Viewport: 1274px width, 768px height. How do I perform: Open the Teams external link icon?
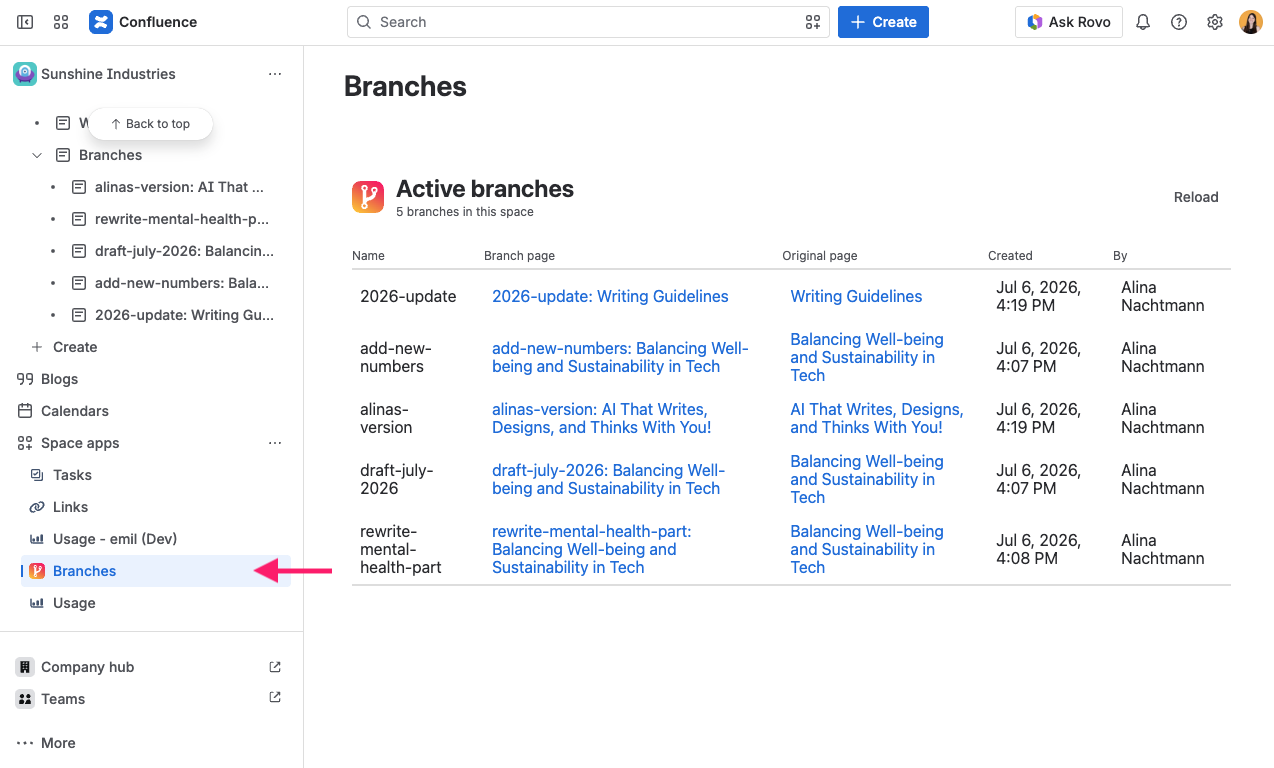[x=275, y=698]
